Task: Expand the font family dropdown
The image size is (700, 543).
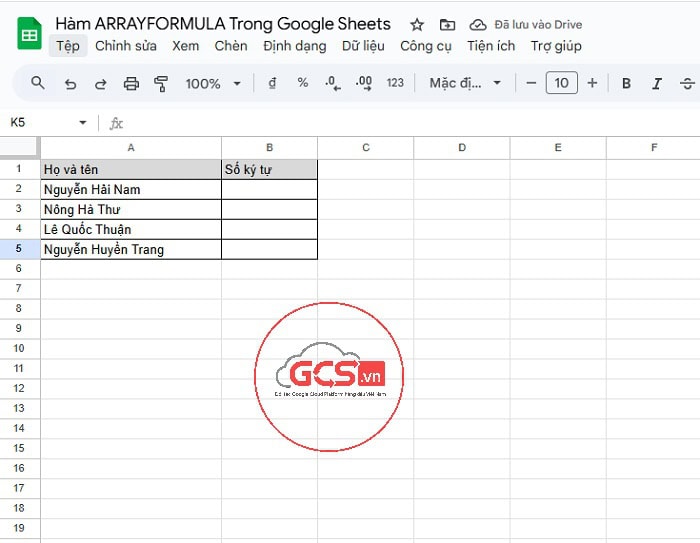Action: pyautogui.click(x=465, y=83)
